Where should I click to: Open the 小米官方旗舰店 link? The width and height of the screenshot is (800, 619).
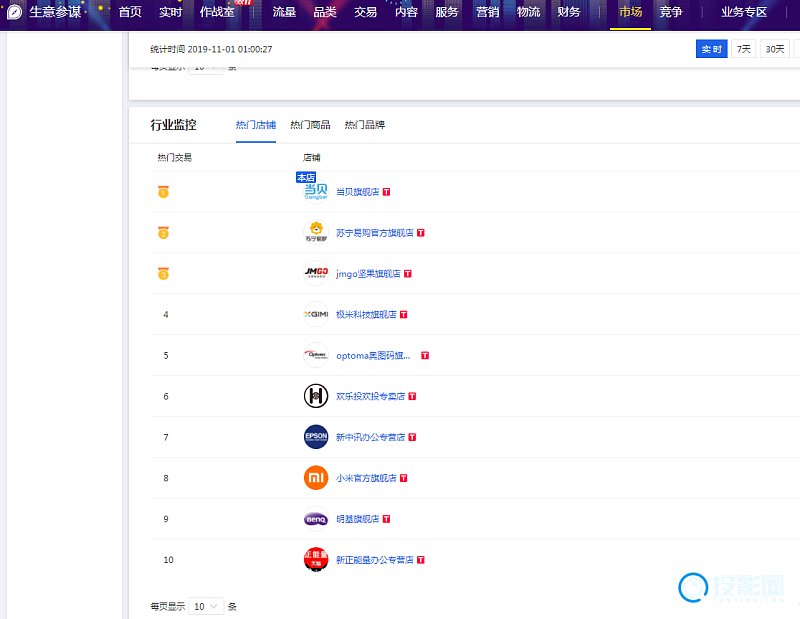coord(366,478)
